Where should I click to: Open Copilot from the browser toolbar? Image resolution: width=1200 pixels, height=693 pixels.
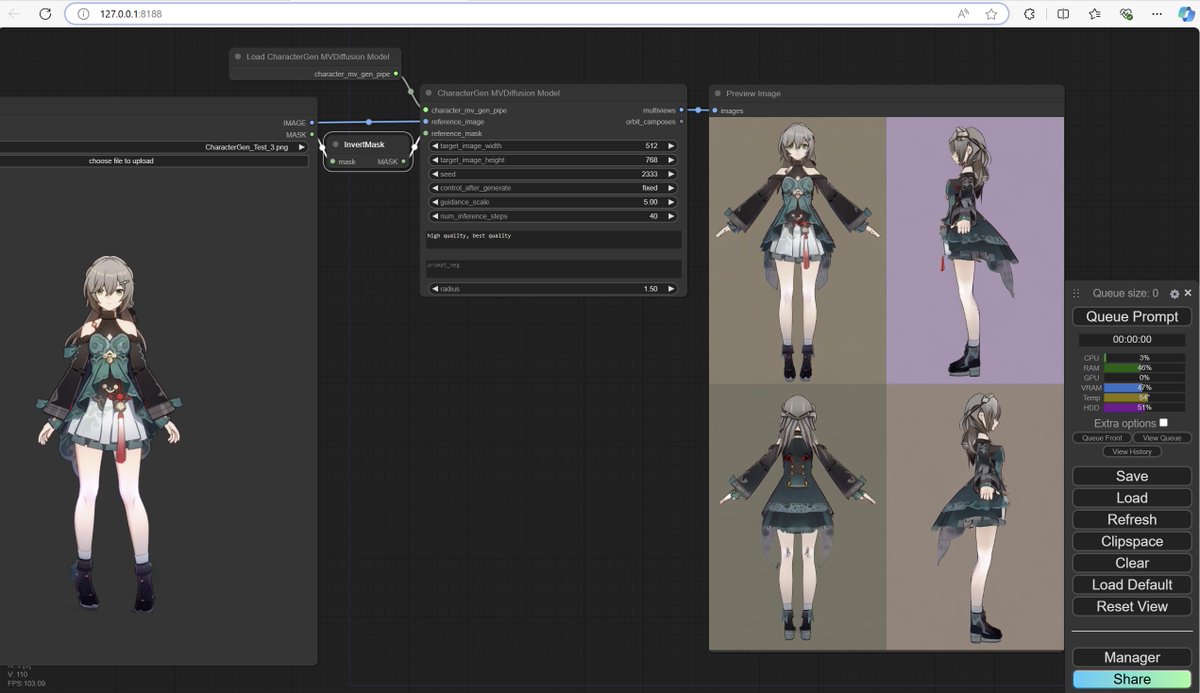tap(1184, 15)
